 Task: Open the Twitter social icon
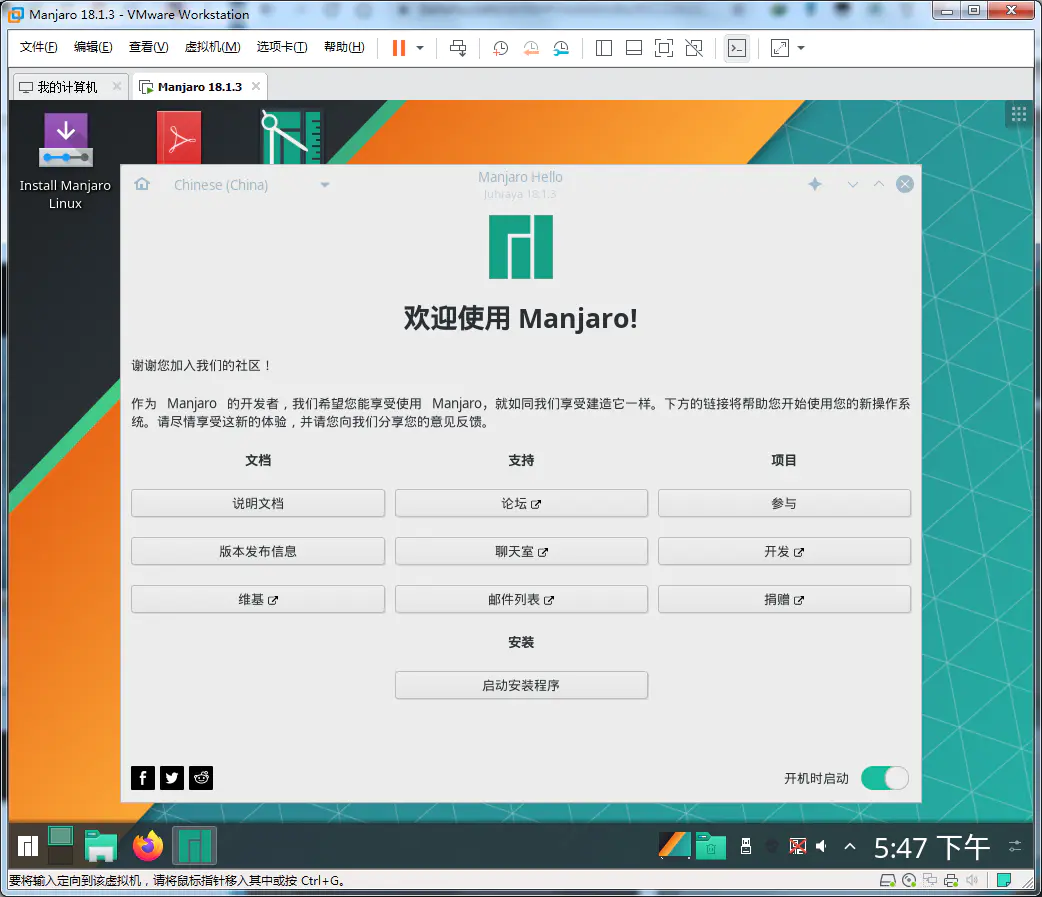pyautogui.click(x=172, y=777)
